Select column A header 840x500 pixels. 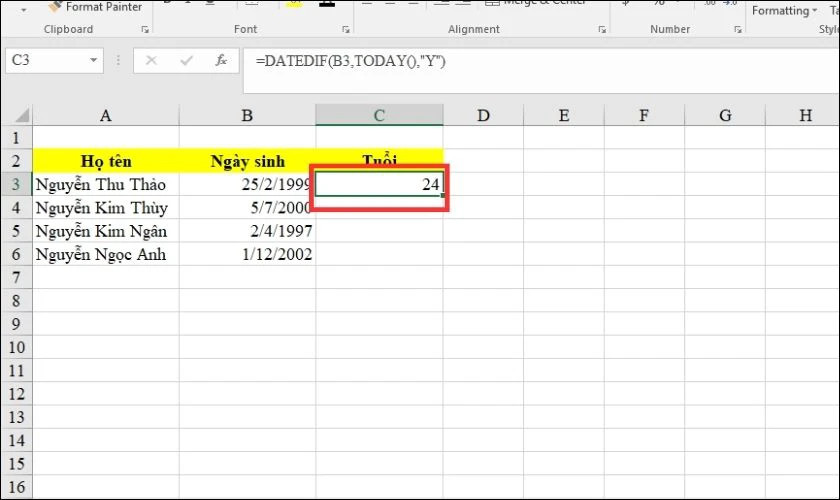[x=106, y=115]
